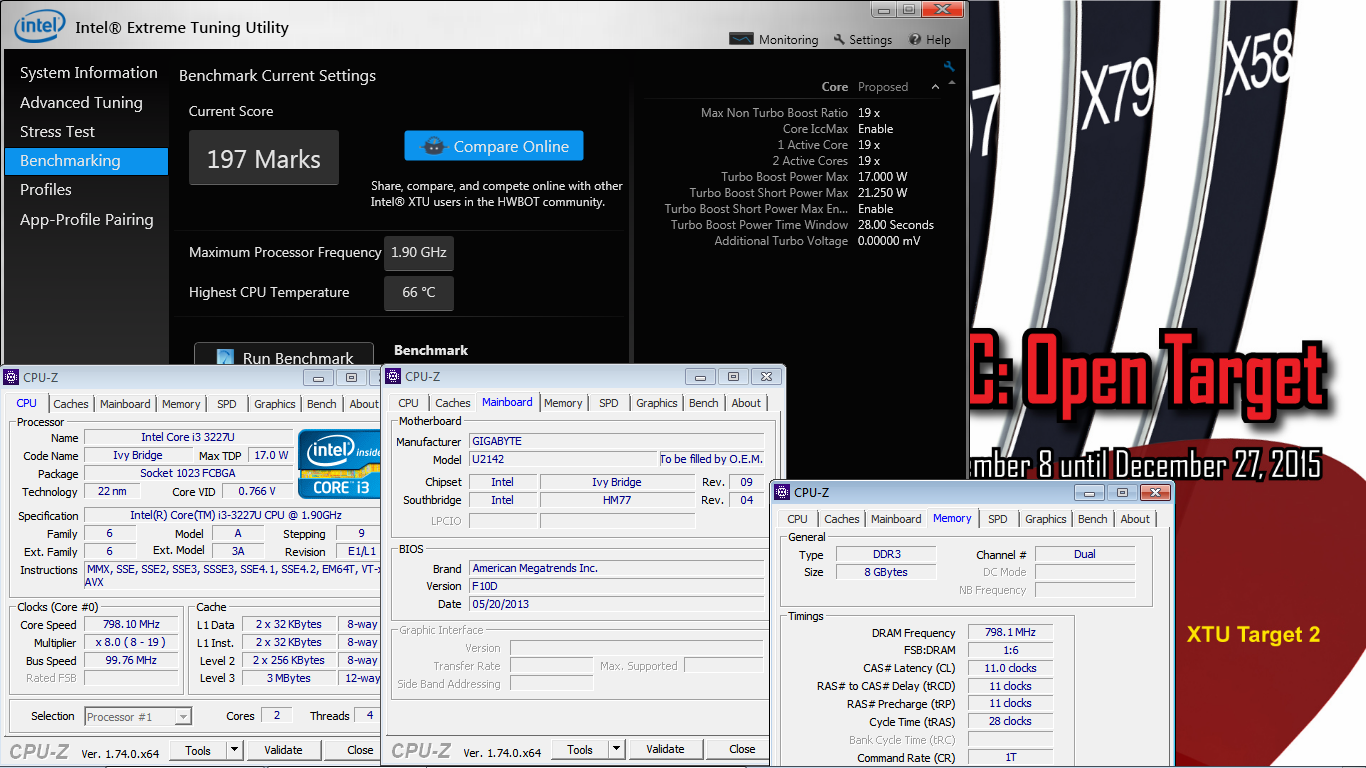Click Tools button in CPU-Z CPU window

(x=198, y=749)
